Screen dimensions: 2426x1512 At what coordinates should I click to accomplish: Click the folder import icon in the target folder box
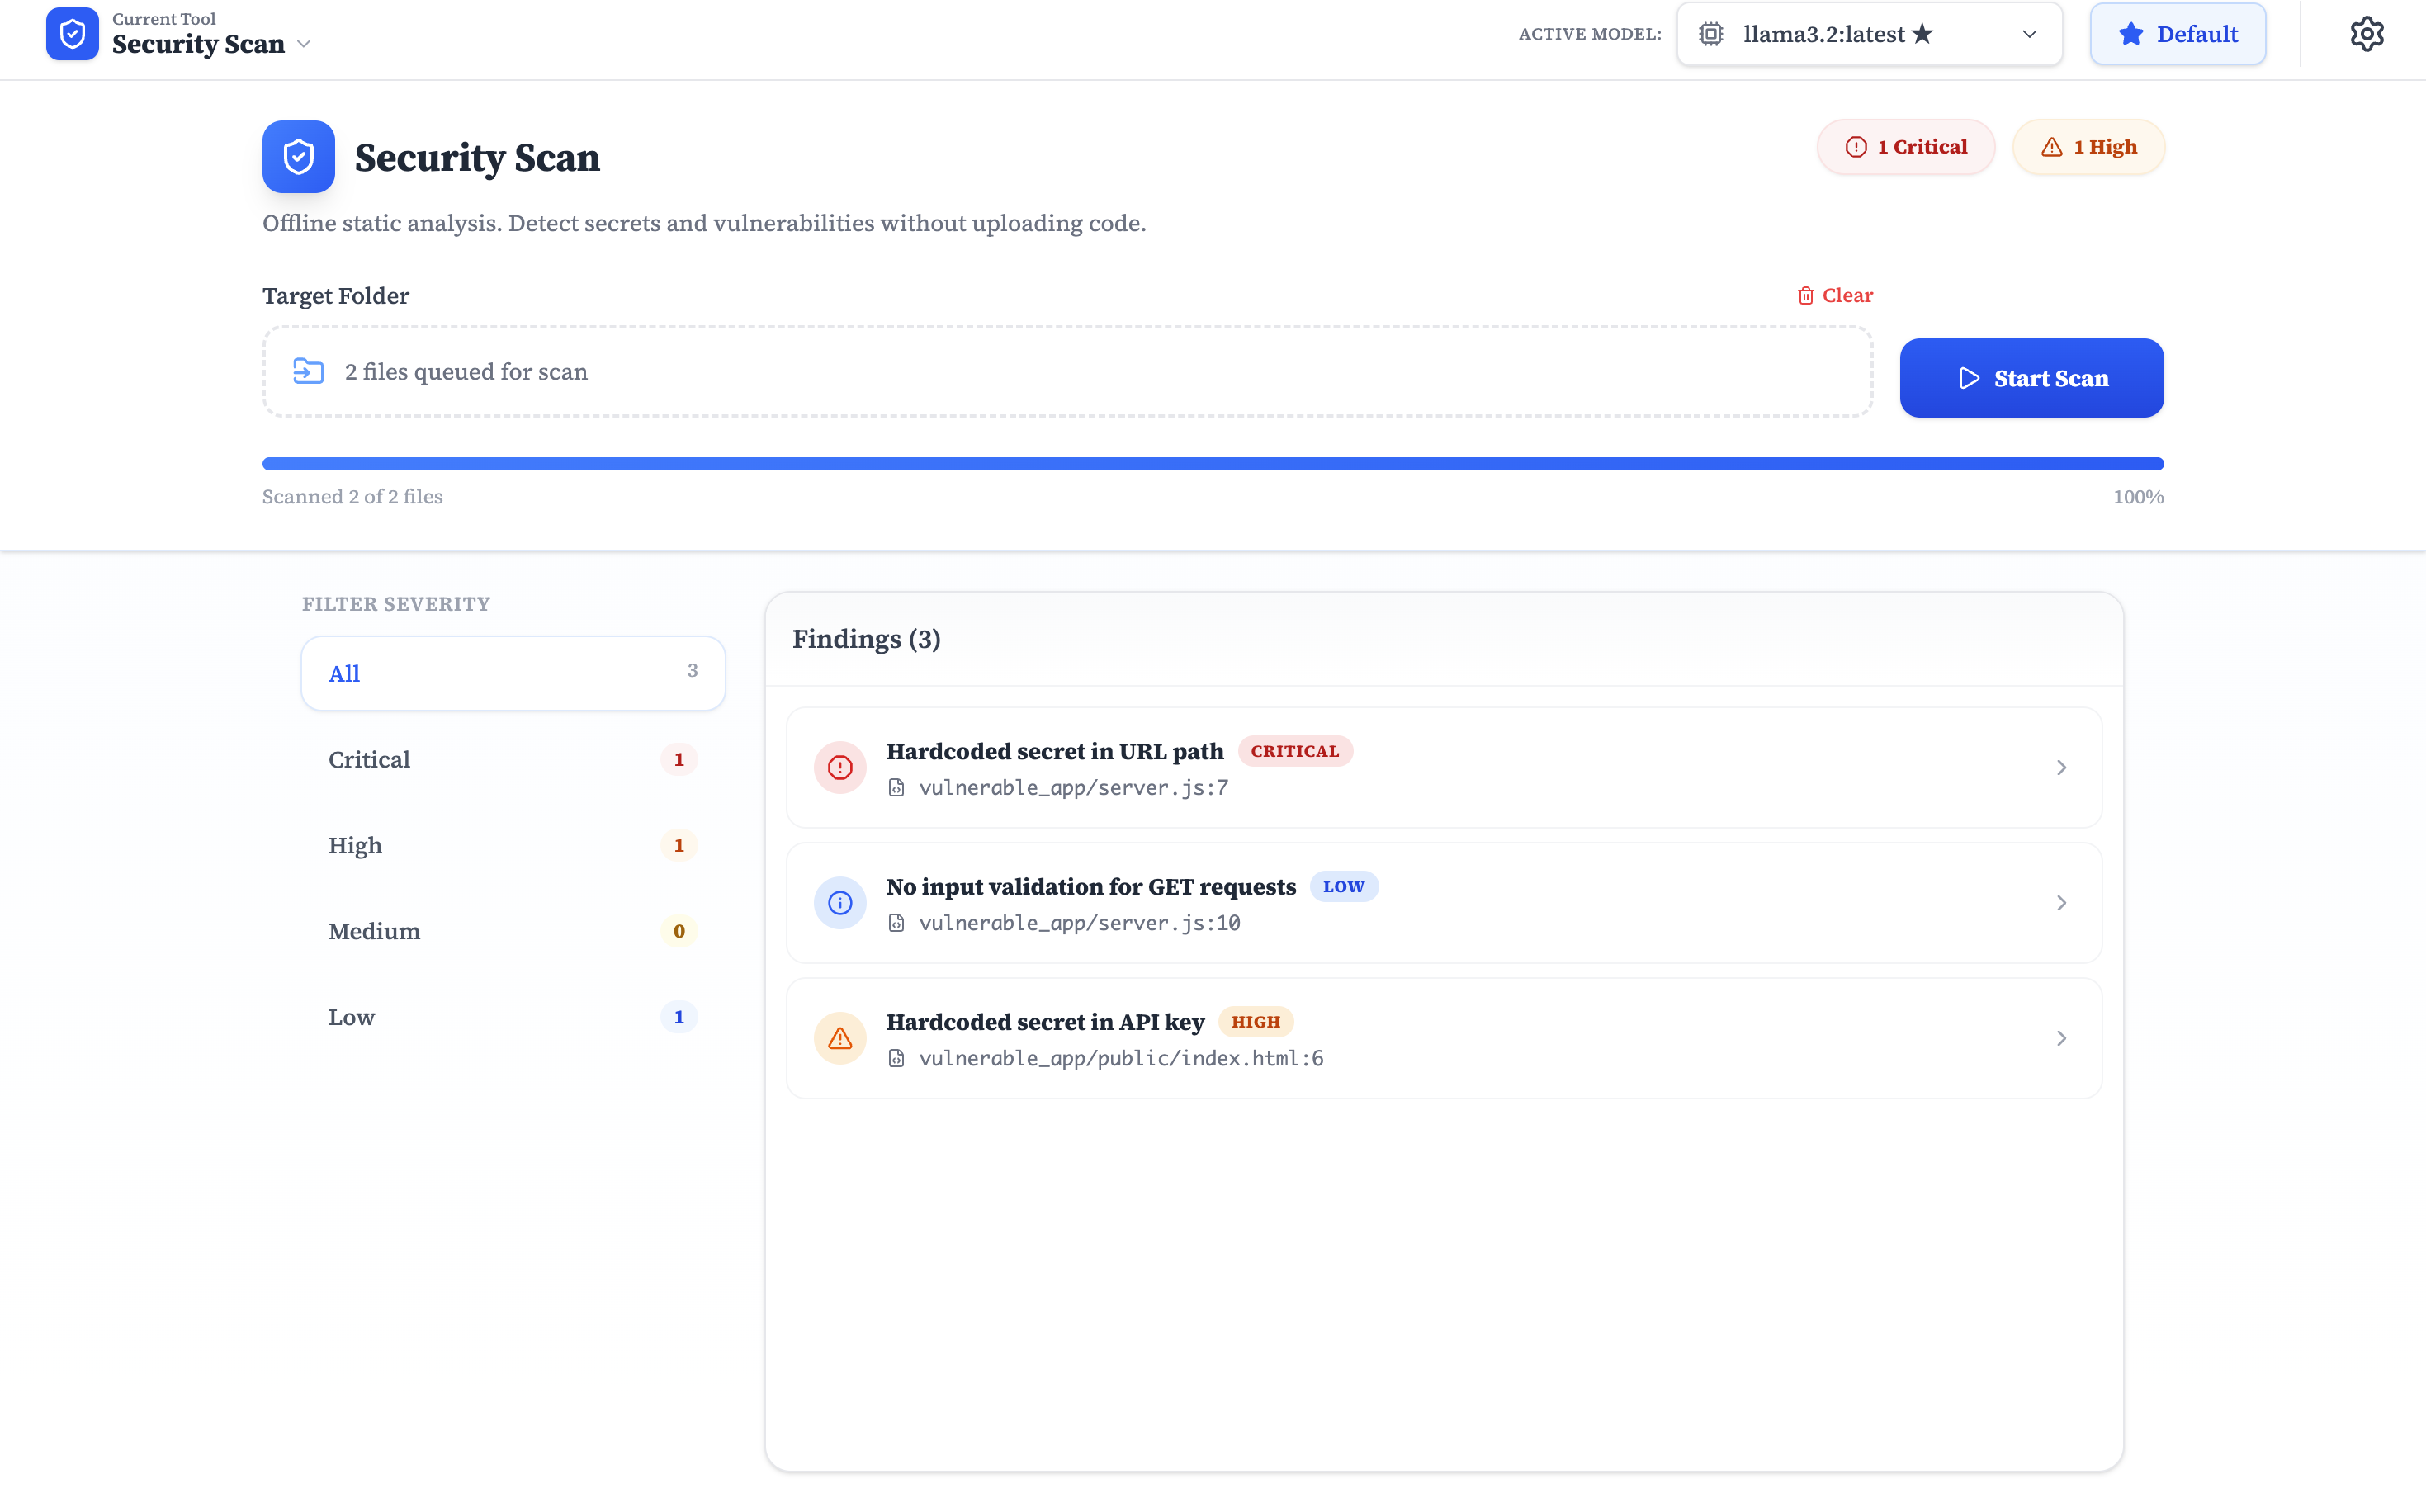(x=308, y=371)
